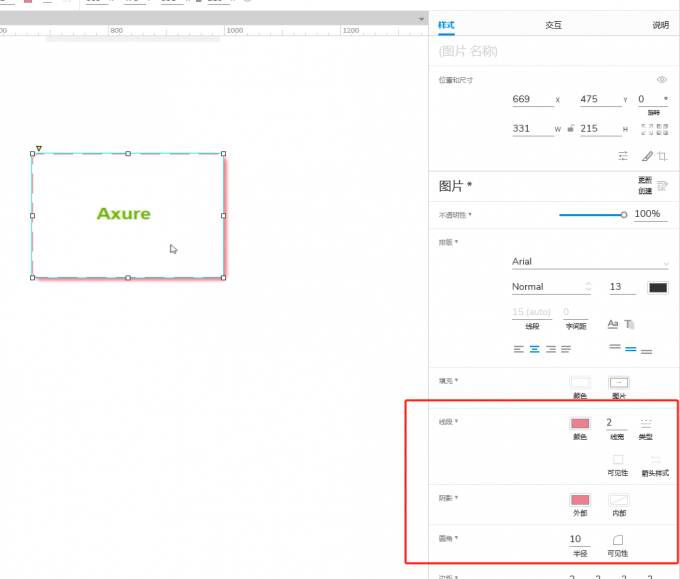
Task: Open the corner 可见性 icon
Action: click(618, 540)
